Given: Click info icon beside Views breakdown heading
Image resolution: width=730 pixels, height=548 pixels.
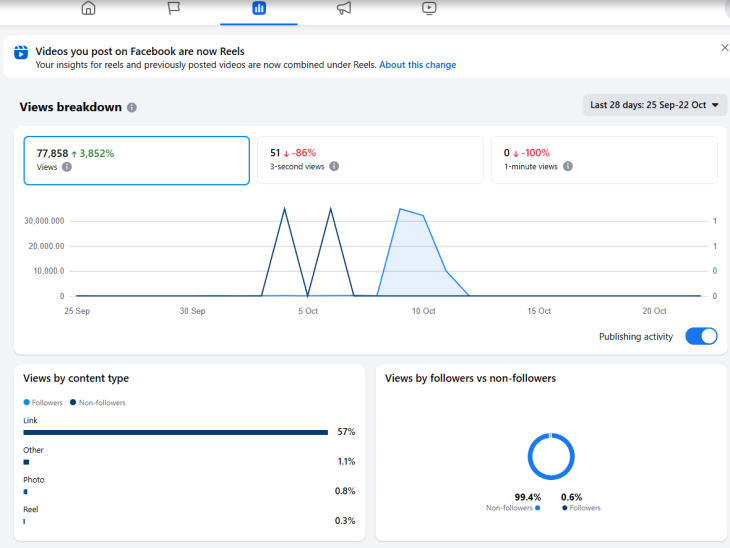Looking at the screenshot, I should [x=132, y=108].
